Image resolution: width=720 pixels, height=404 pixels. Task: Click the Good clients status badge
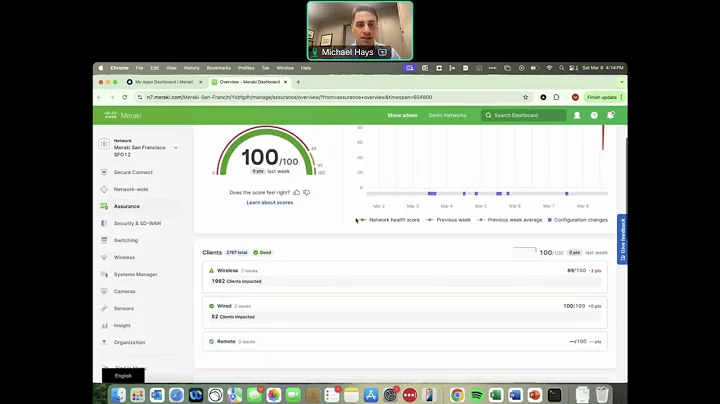point(263,252)
